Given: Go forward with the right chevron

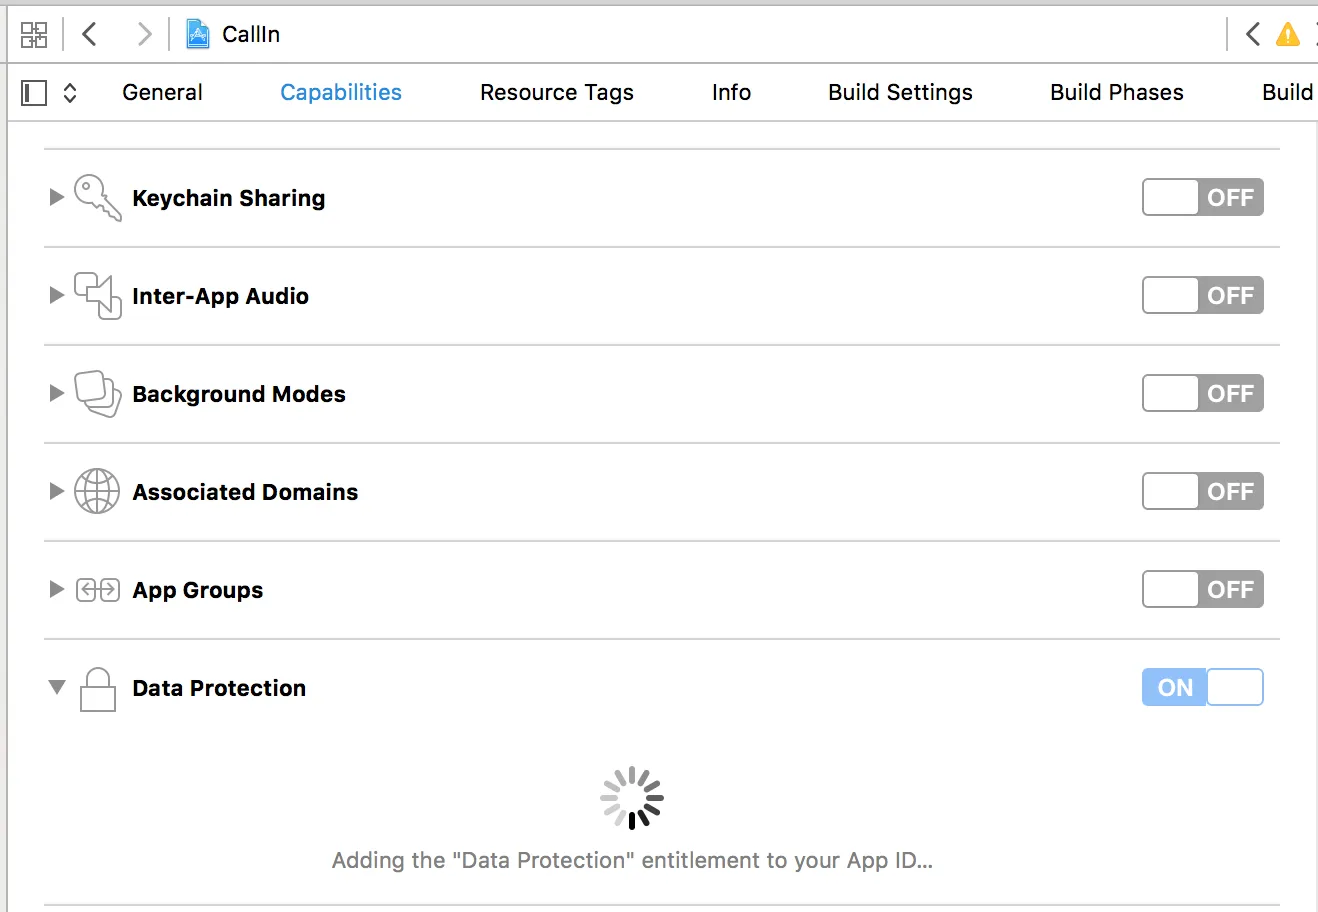Looking at the screenshot, I should pos(145,35).
